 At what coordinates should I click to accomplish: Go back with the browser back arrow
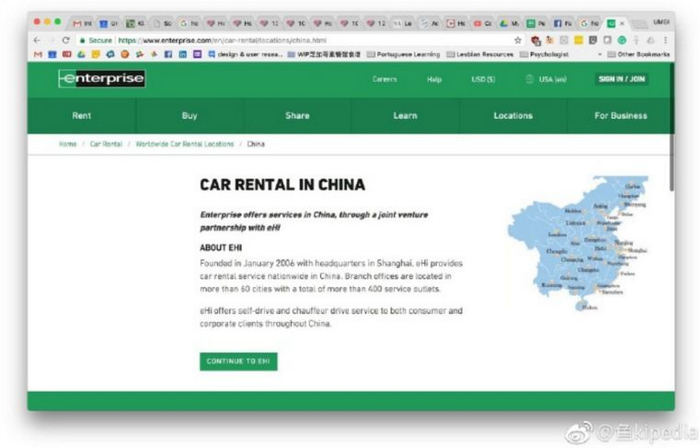pyautogui.click(x=37, y=40)
